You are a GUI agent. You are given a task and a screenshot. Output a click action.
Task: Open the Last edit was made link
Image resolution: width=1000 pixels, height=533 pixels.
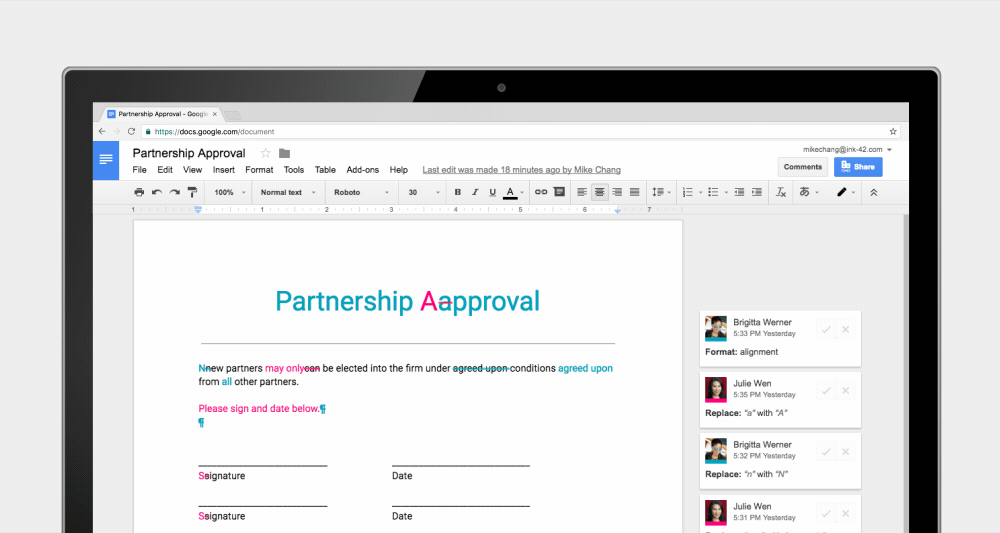click(x=522, y=170)
